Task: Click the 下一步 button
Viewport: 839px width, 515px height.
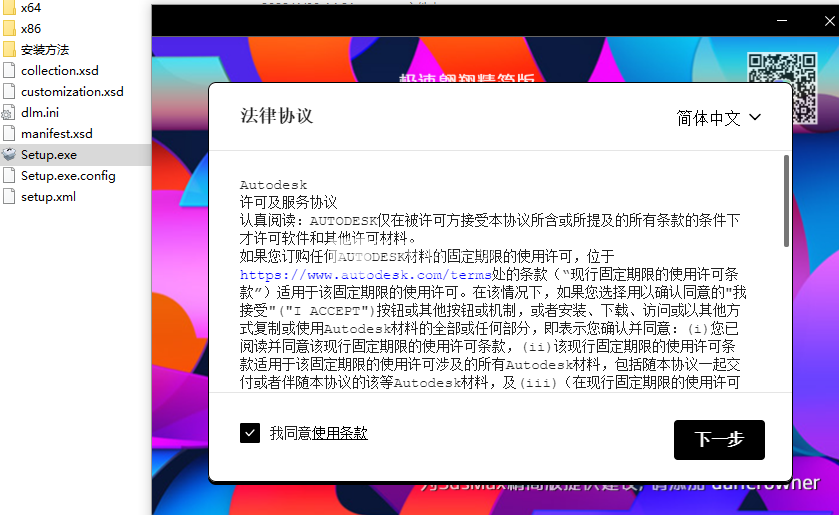Action: 719,440
